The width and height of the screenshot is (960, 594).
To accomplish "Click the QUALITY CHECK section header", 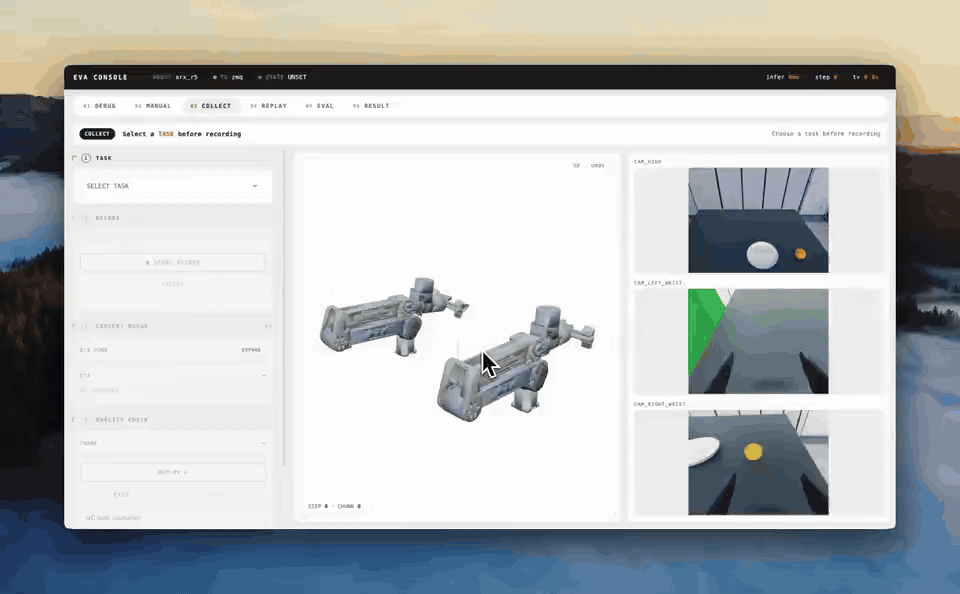I will 122,419.
